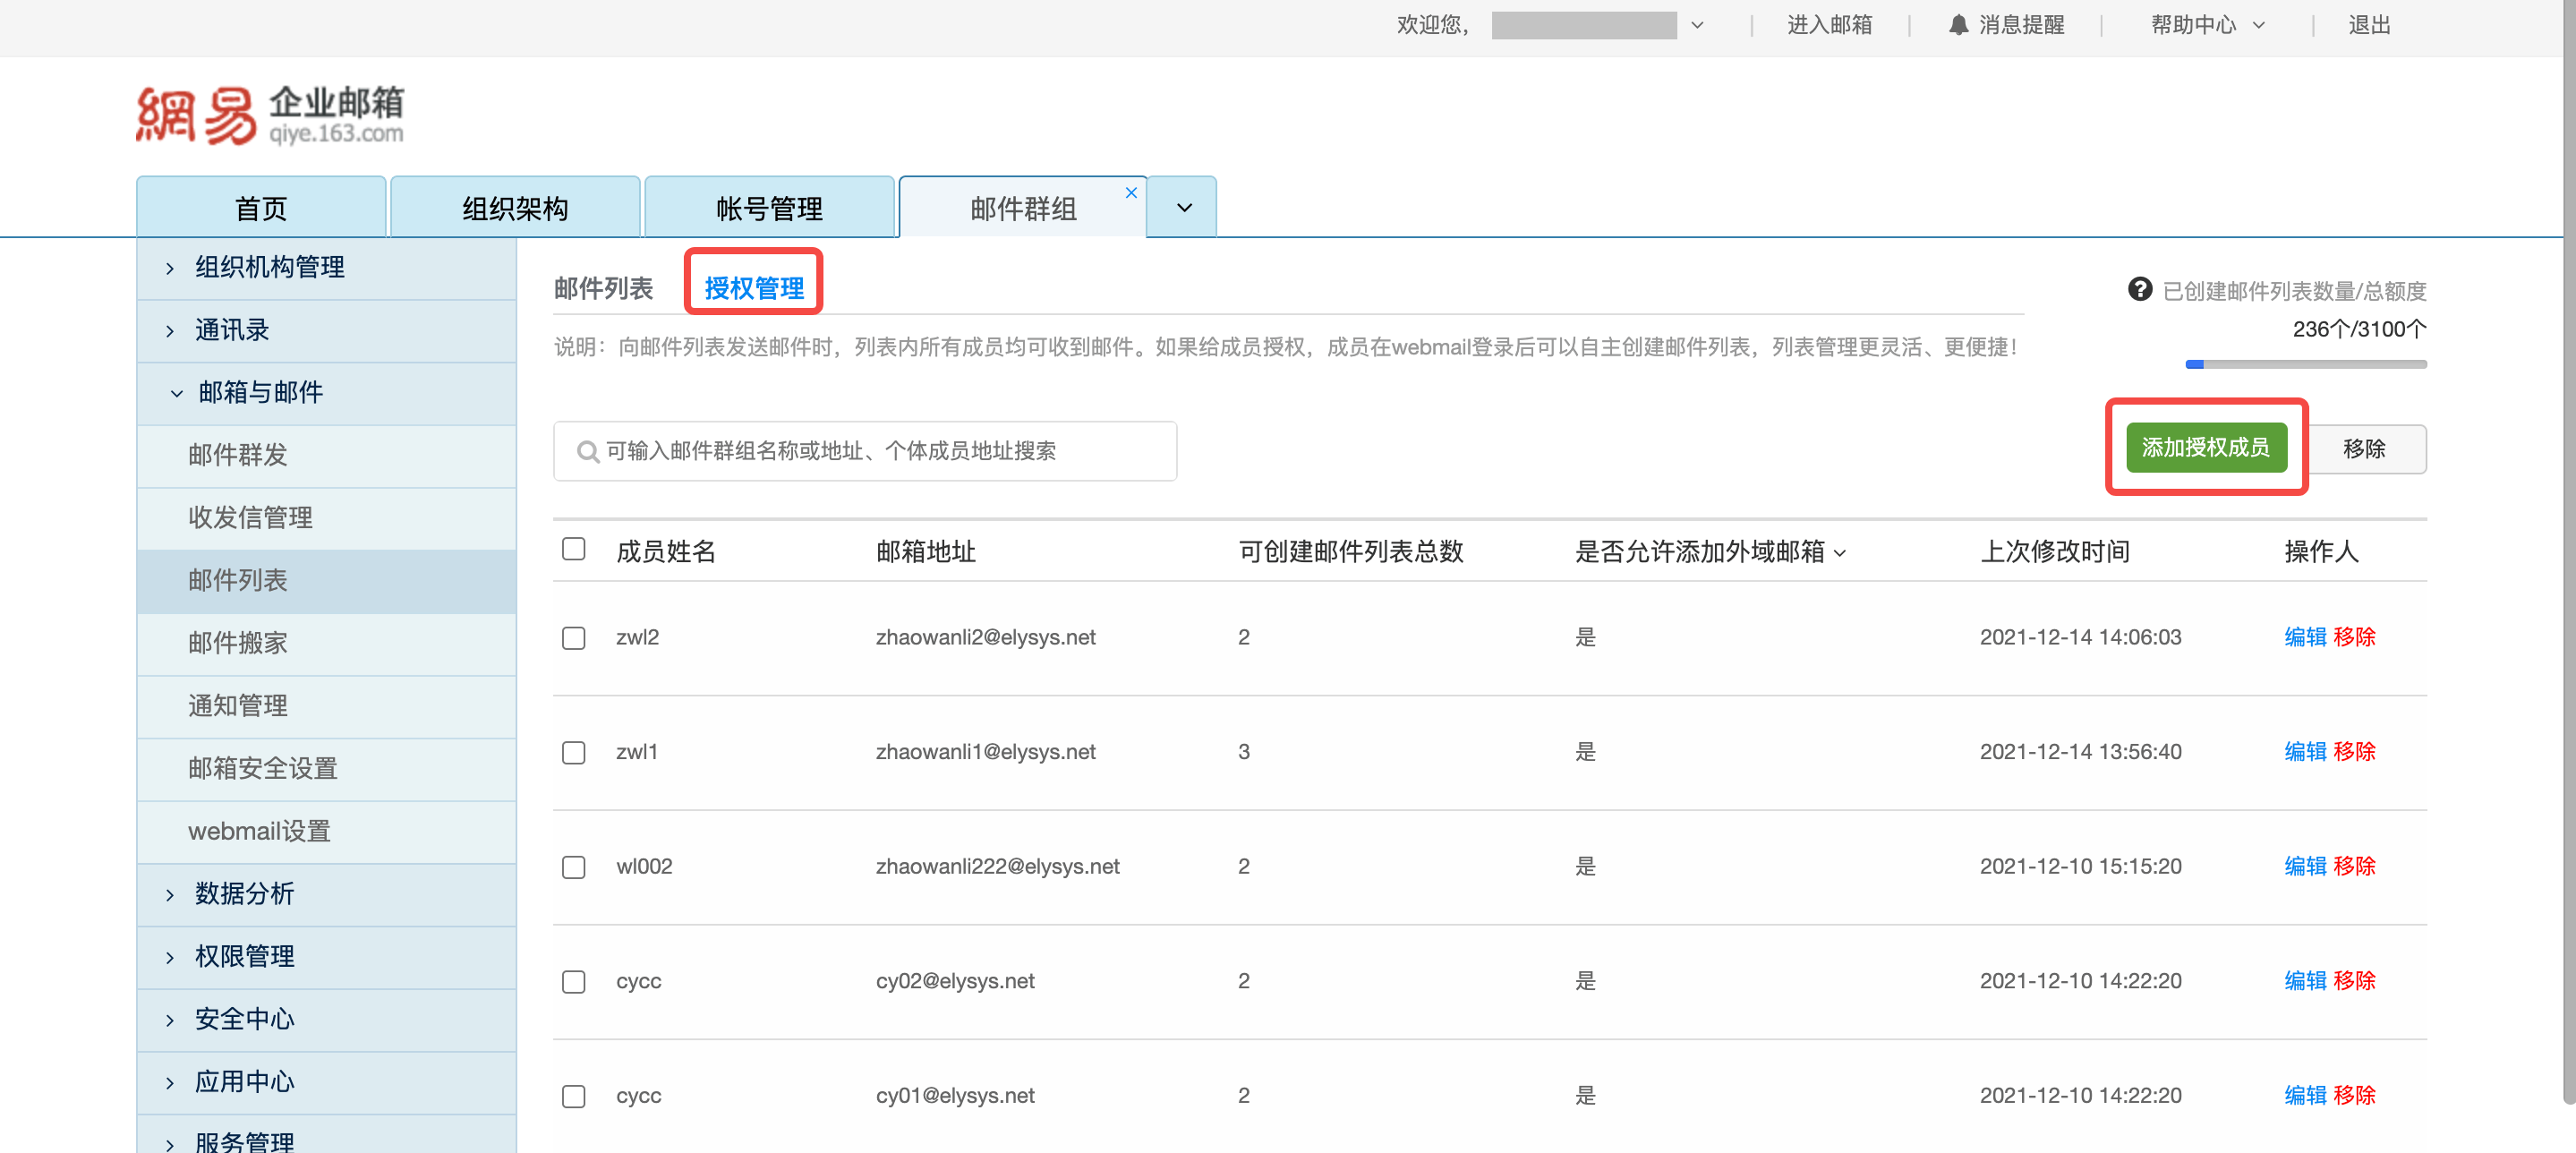This screenshot has height=1153, width=2576.
Task: Click the help question mark icon near quota
Action: coord(2140,290)
